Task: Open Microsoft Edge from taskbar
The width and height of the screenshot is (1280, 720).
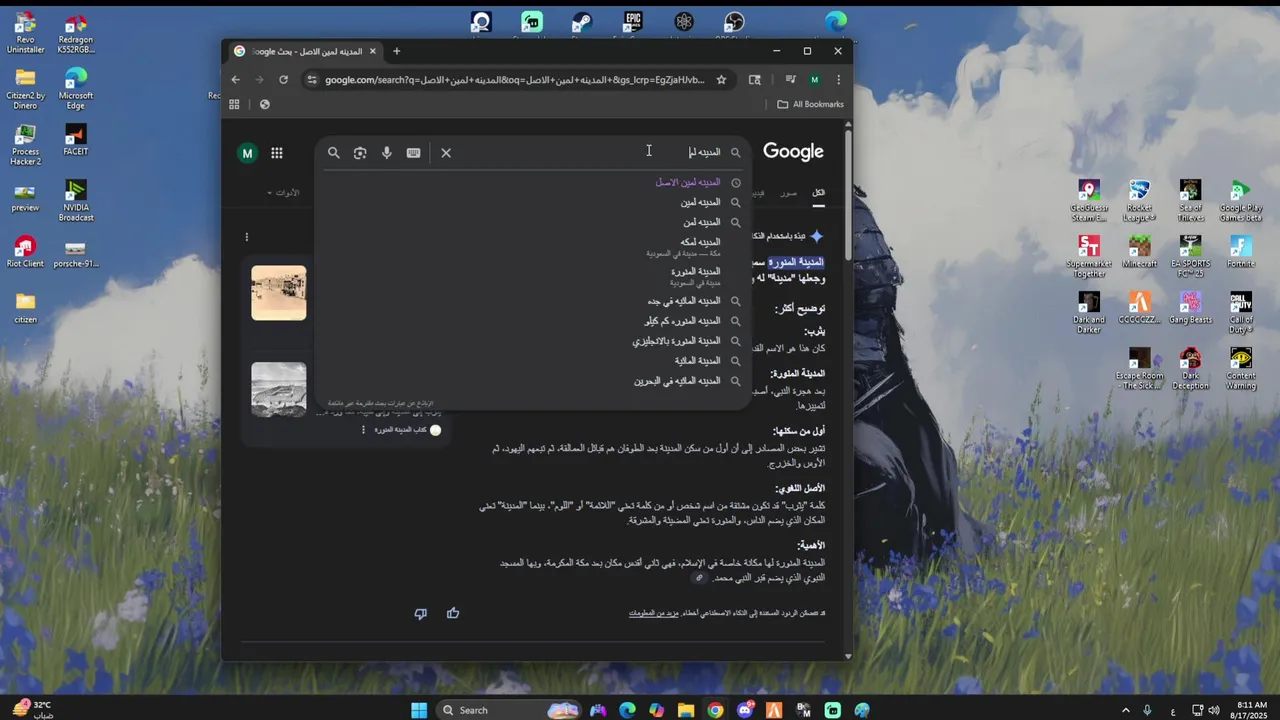Action: point(627,710)
